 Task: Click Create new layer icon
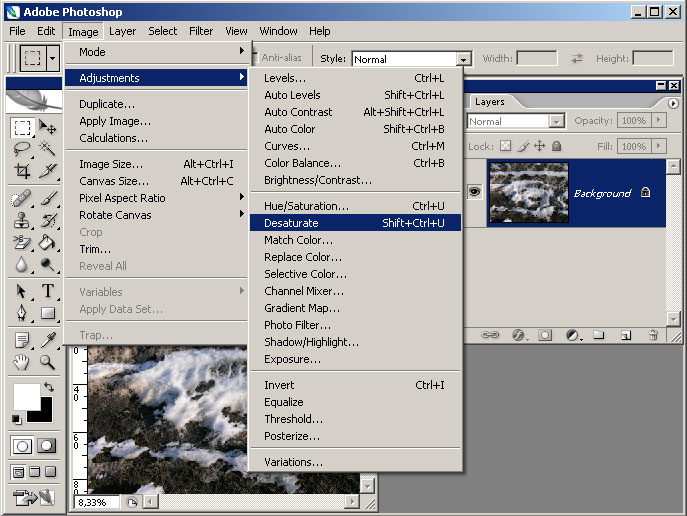(626, 336)
